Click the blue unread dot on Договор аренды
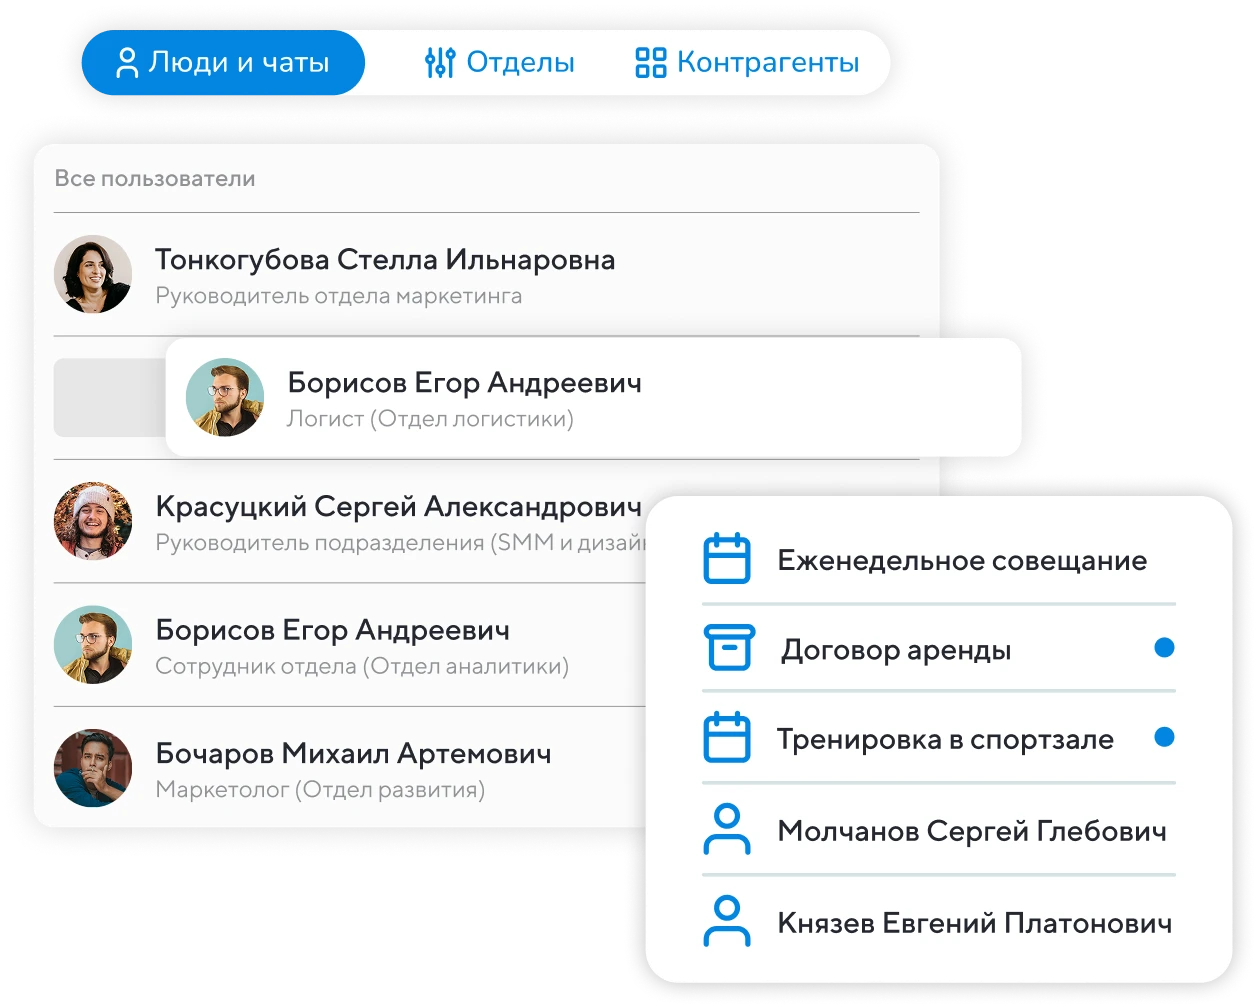The height and width of the screenshot is (1007, 1257). point(1163,648)
